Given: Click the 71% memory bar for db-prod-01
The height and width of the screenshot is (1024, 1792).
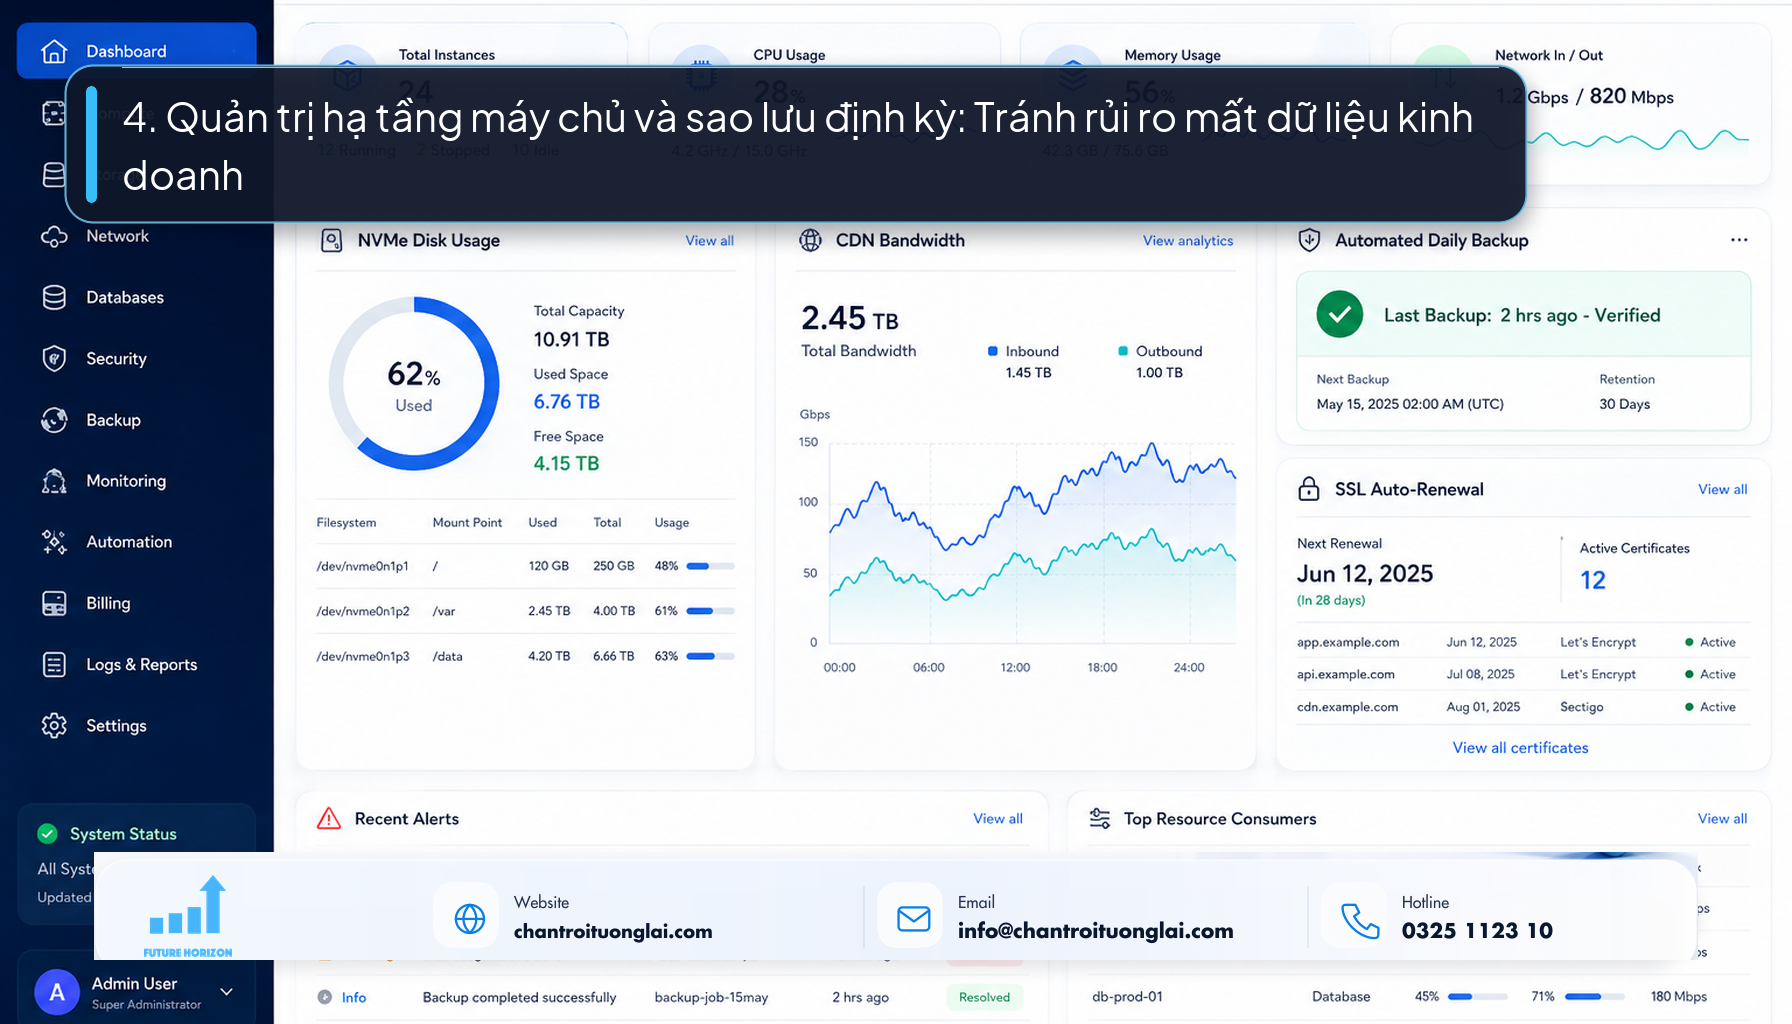Looking at the screenshot, I should (x=1596, y=997).
